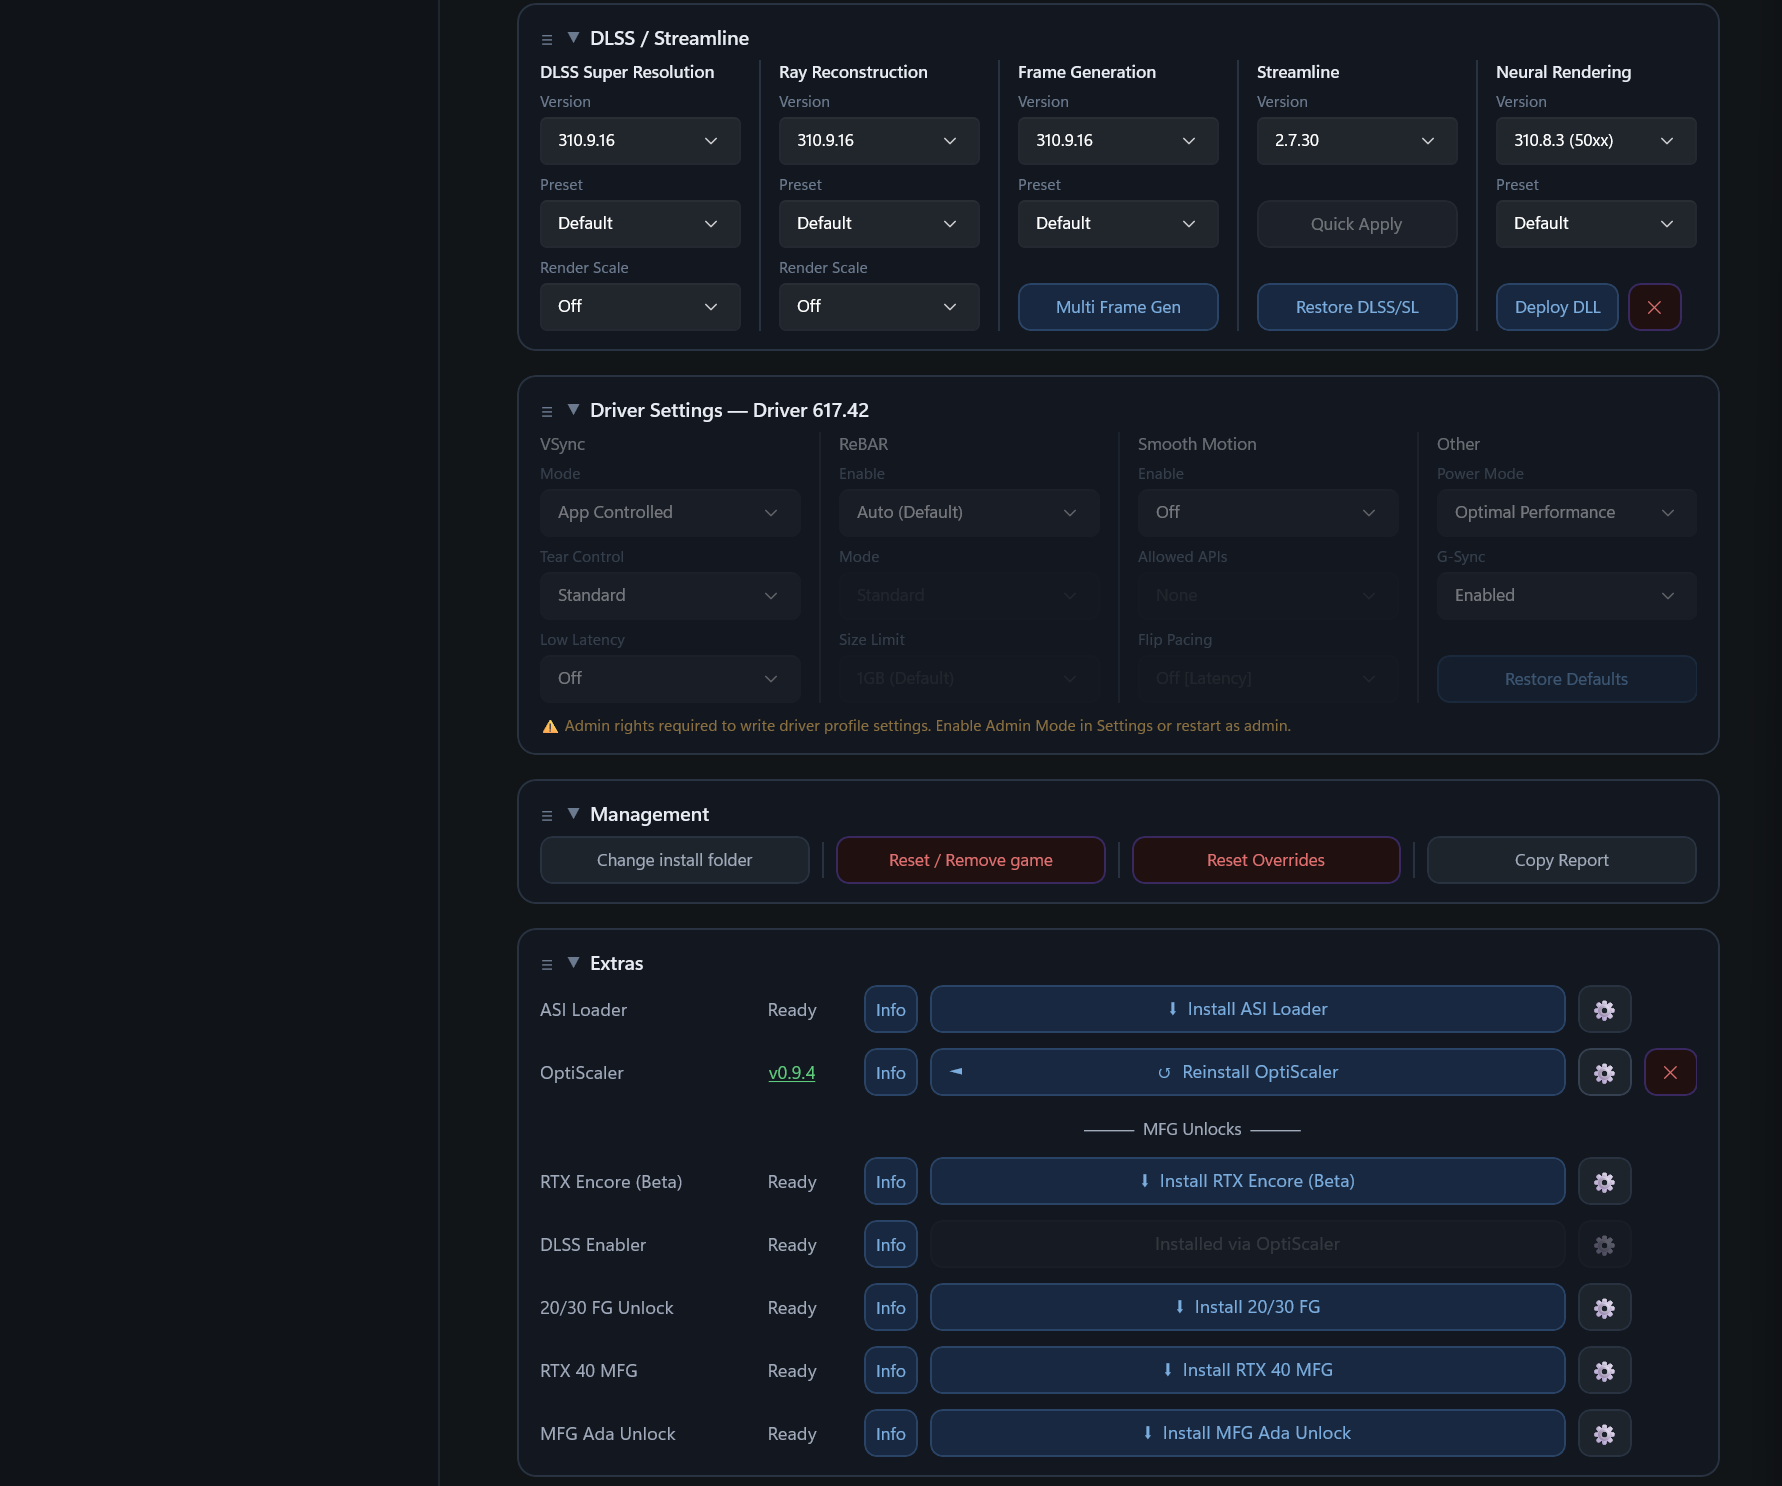Open RTX 40 MFG gear settings
The width and height of the screenshot is (1782, 1486).
click(x=1604, y=1371)
